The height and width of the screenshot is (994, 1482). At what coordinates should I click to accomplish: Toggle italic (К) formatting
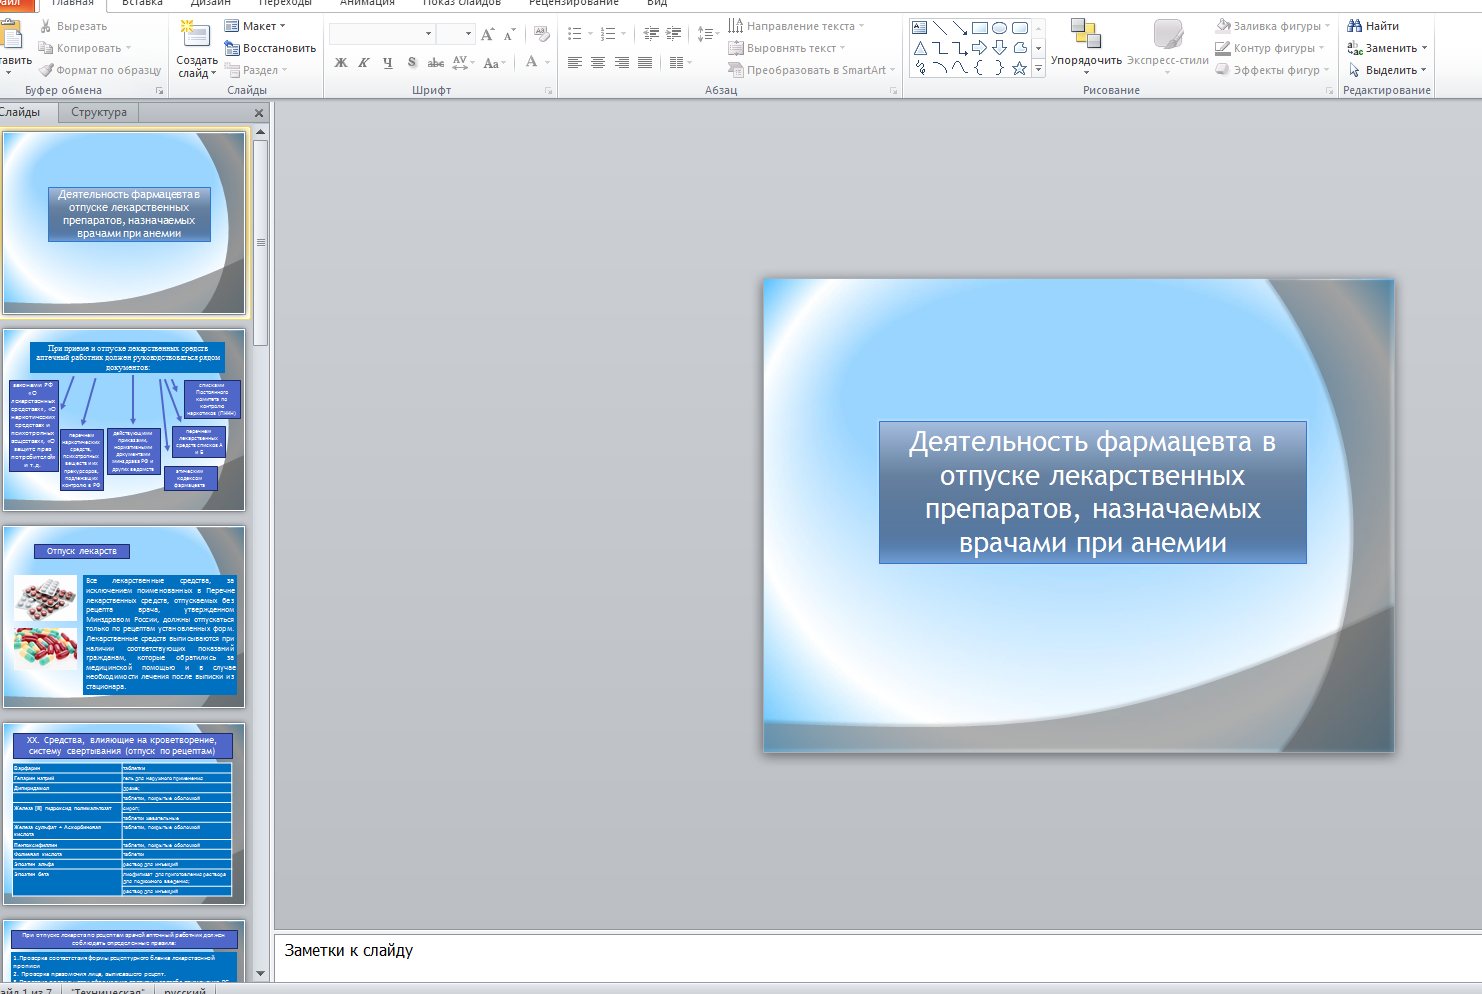click(x=364, y=62)
